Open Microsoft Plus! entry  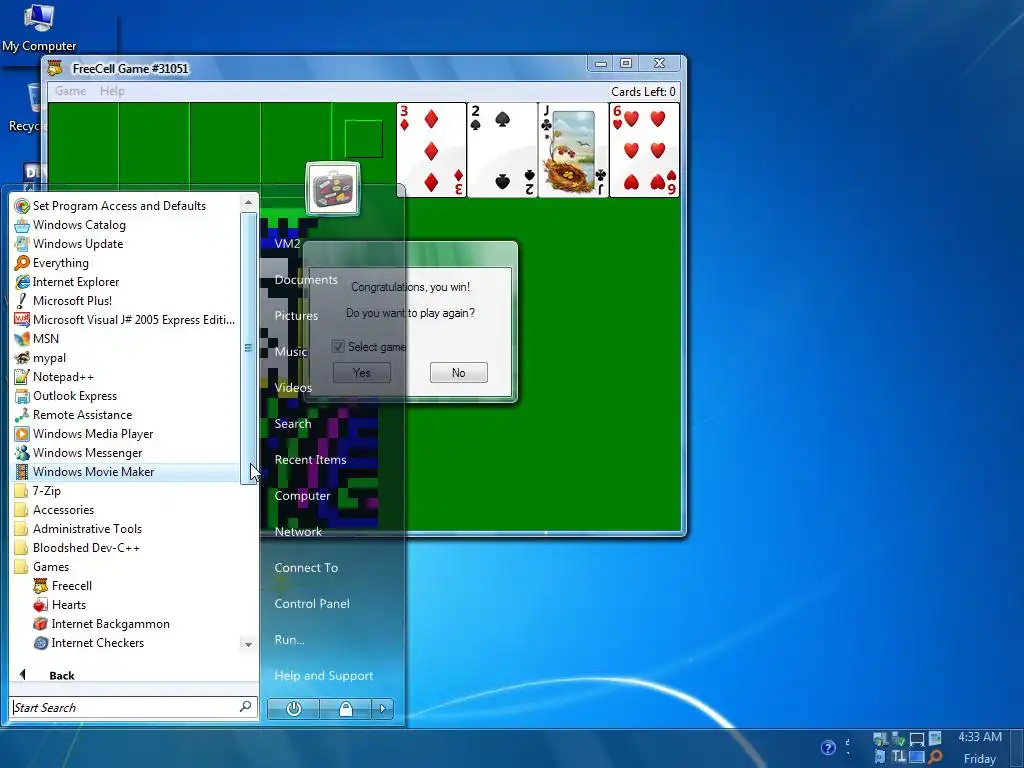(x=63, y=300)
